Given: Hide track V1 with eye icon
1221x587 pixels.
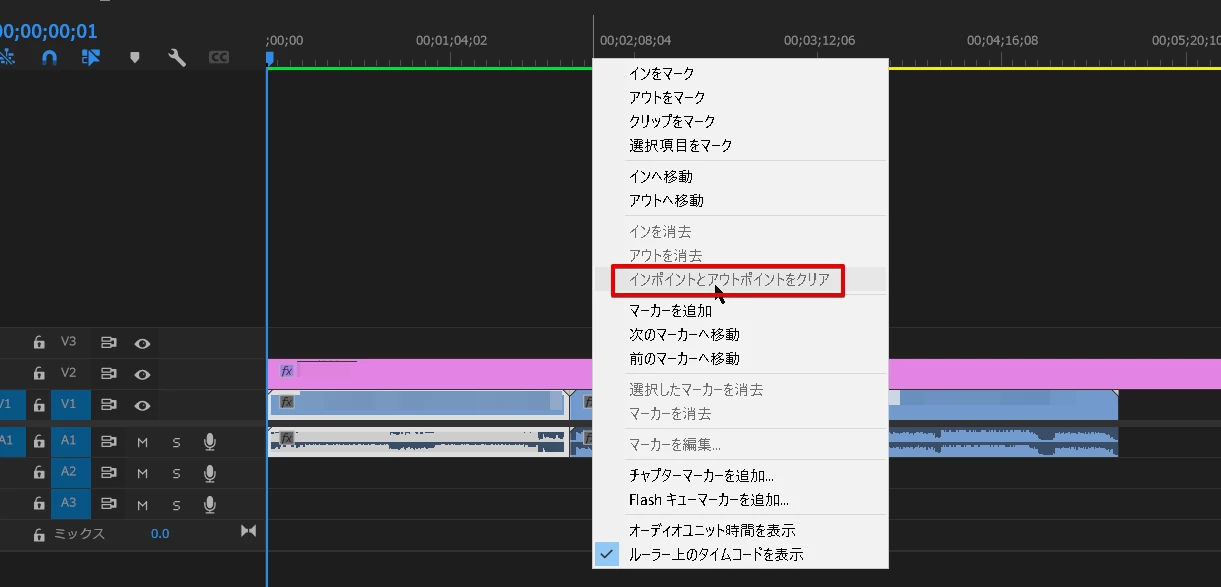Looking at the screenshot, I should tap(143, 405).
